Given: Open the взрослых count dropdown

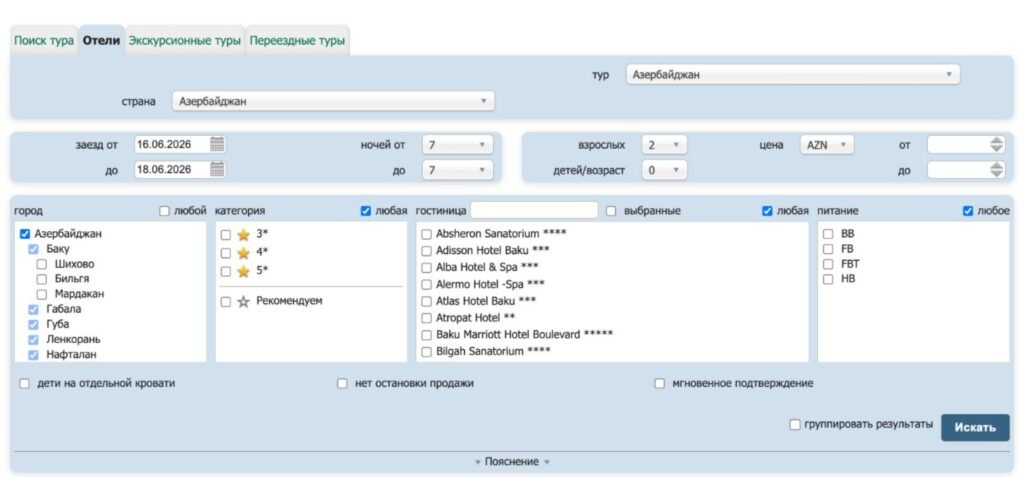Looking at the screenshot, I should (x=664, y=144).
